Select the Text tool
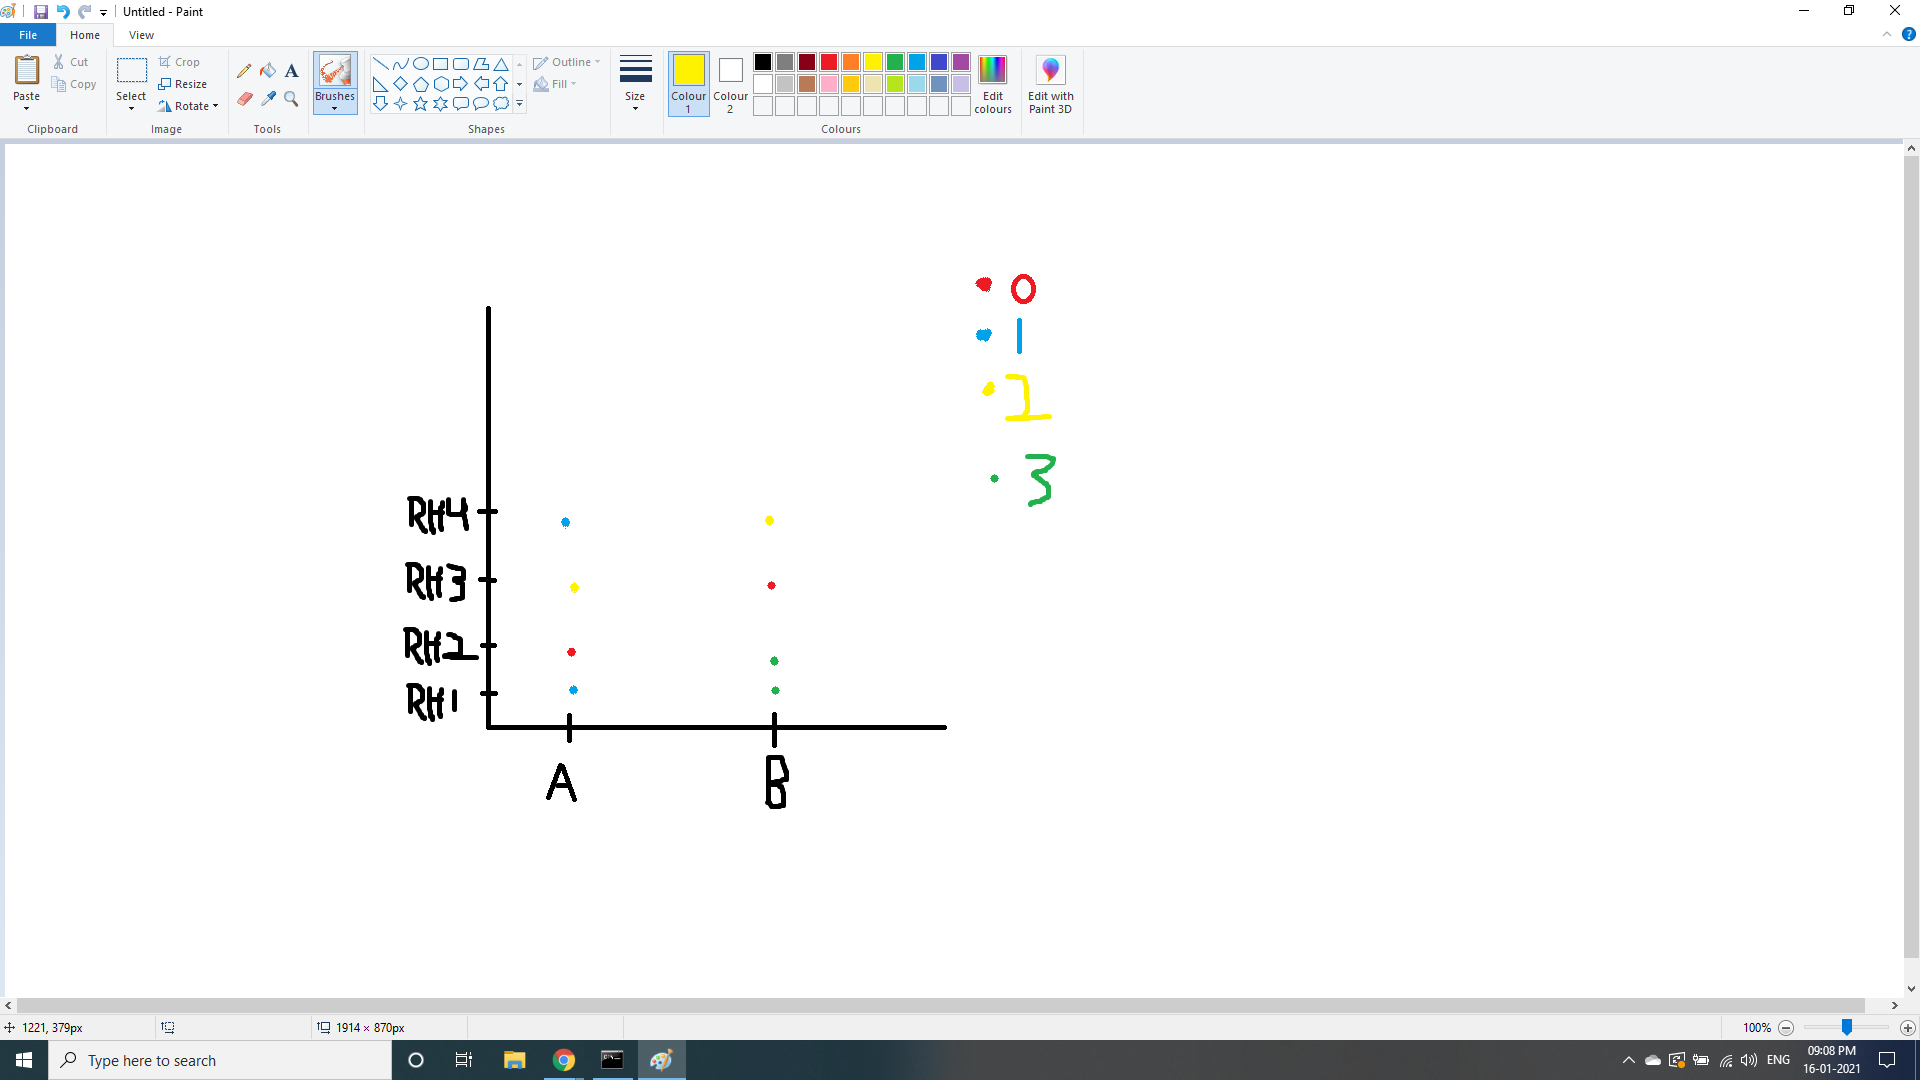 click(x=291, y=71)
